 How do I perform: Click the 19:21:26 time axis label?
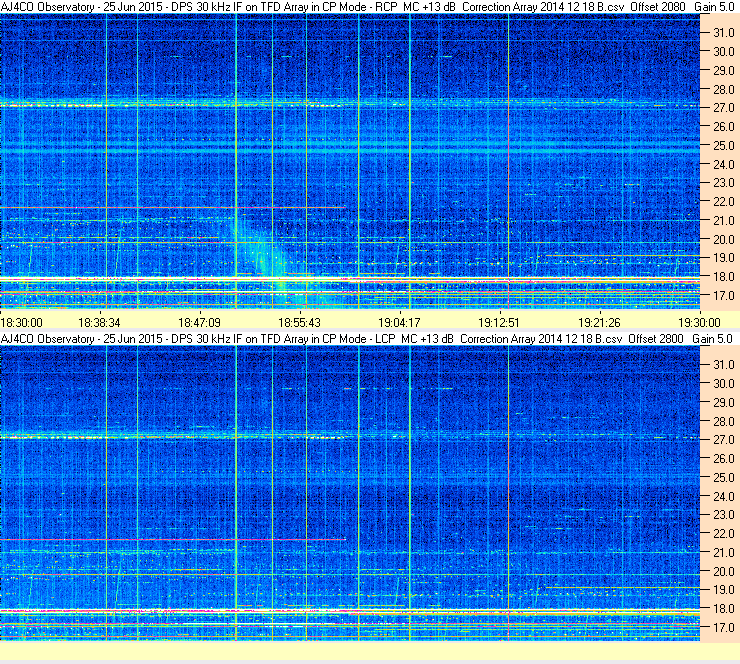click(x=599, y=323)
